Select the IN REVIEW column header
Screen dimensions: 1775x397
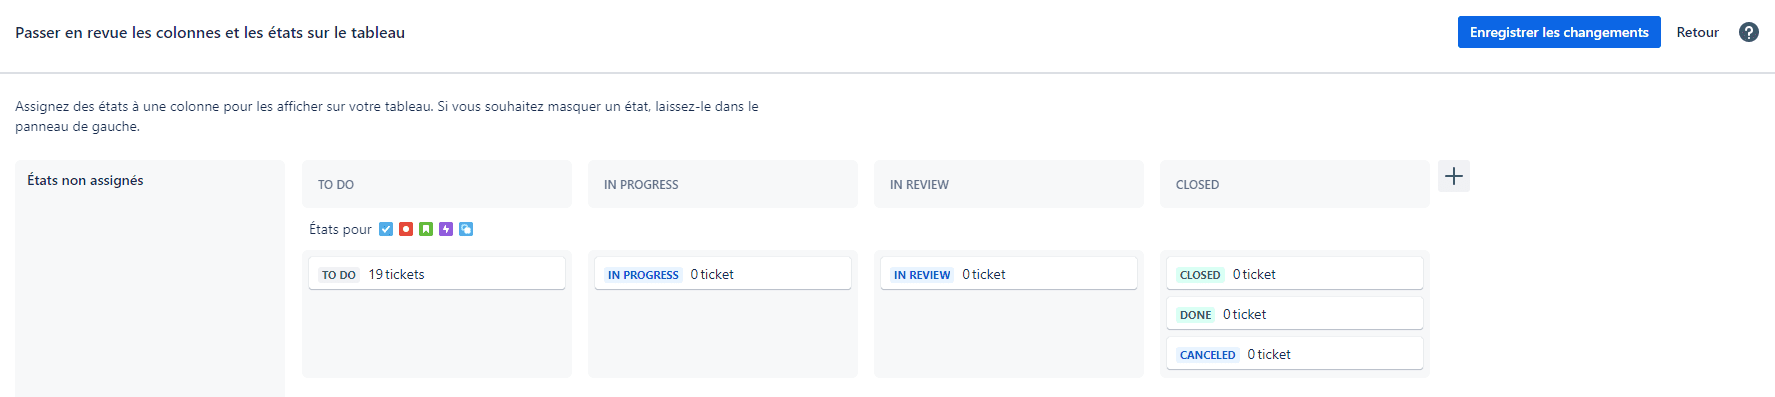pos(1009,184)
